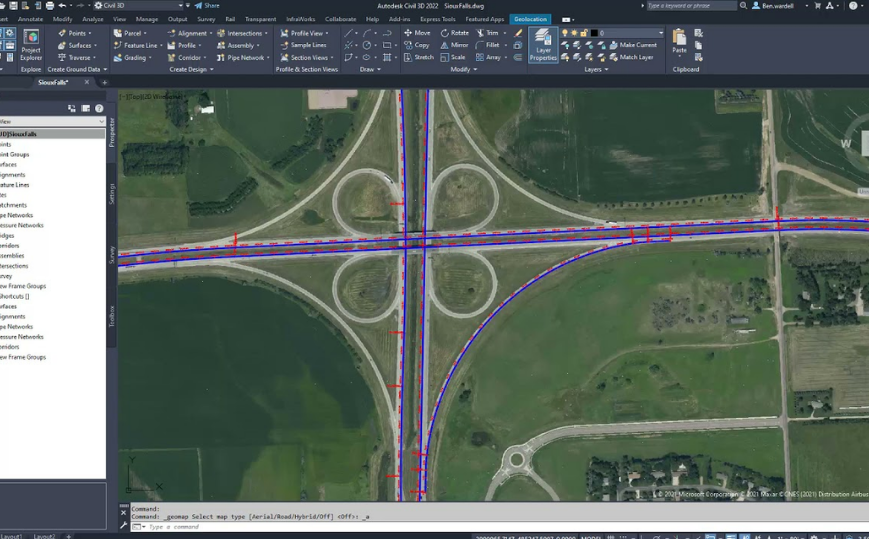The width and height of the screenshot is (869, 539).
Task: Select Pressure Networks in Prospector tree
Action: click(22, 225)
